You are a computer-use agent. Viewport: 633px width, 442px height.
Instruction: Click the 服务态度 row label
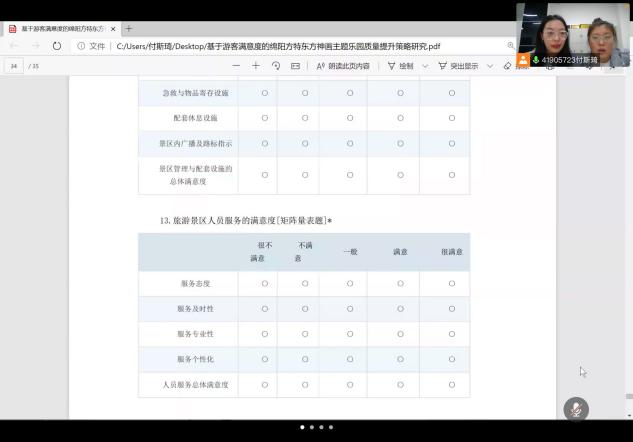pyautogui.click(x=195, y=284)
